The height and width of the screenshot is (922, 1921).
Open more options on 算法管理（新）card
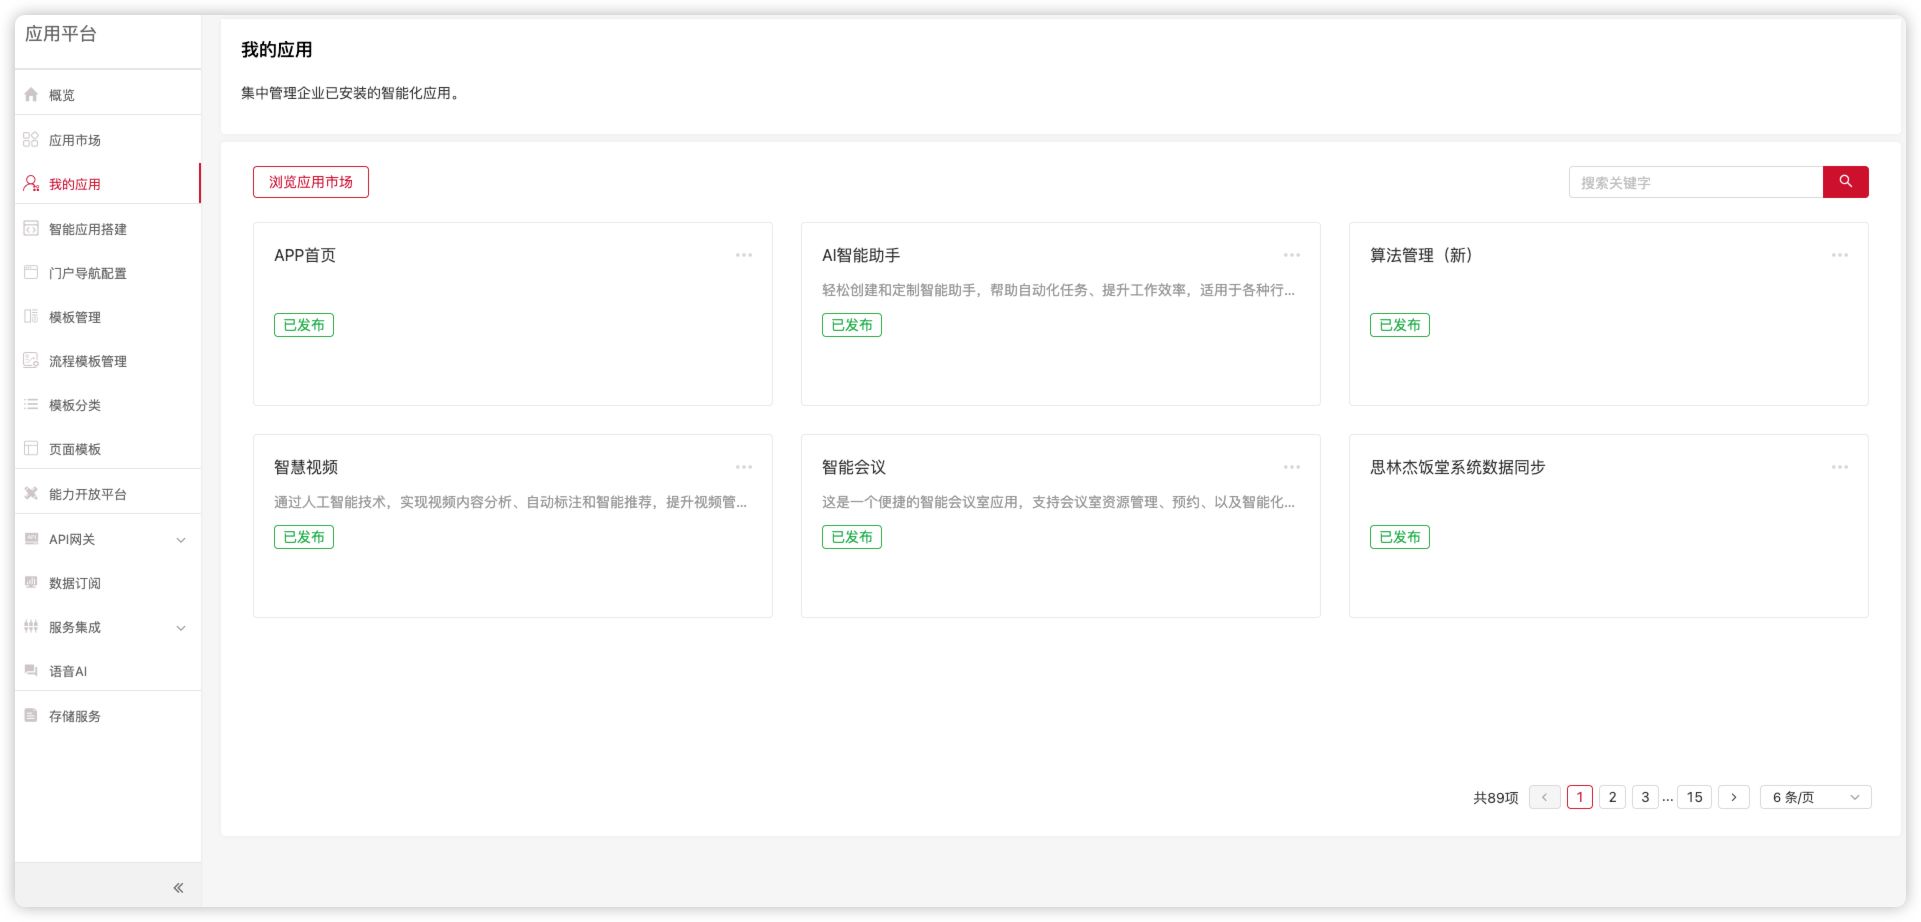tap(1840, 255)
